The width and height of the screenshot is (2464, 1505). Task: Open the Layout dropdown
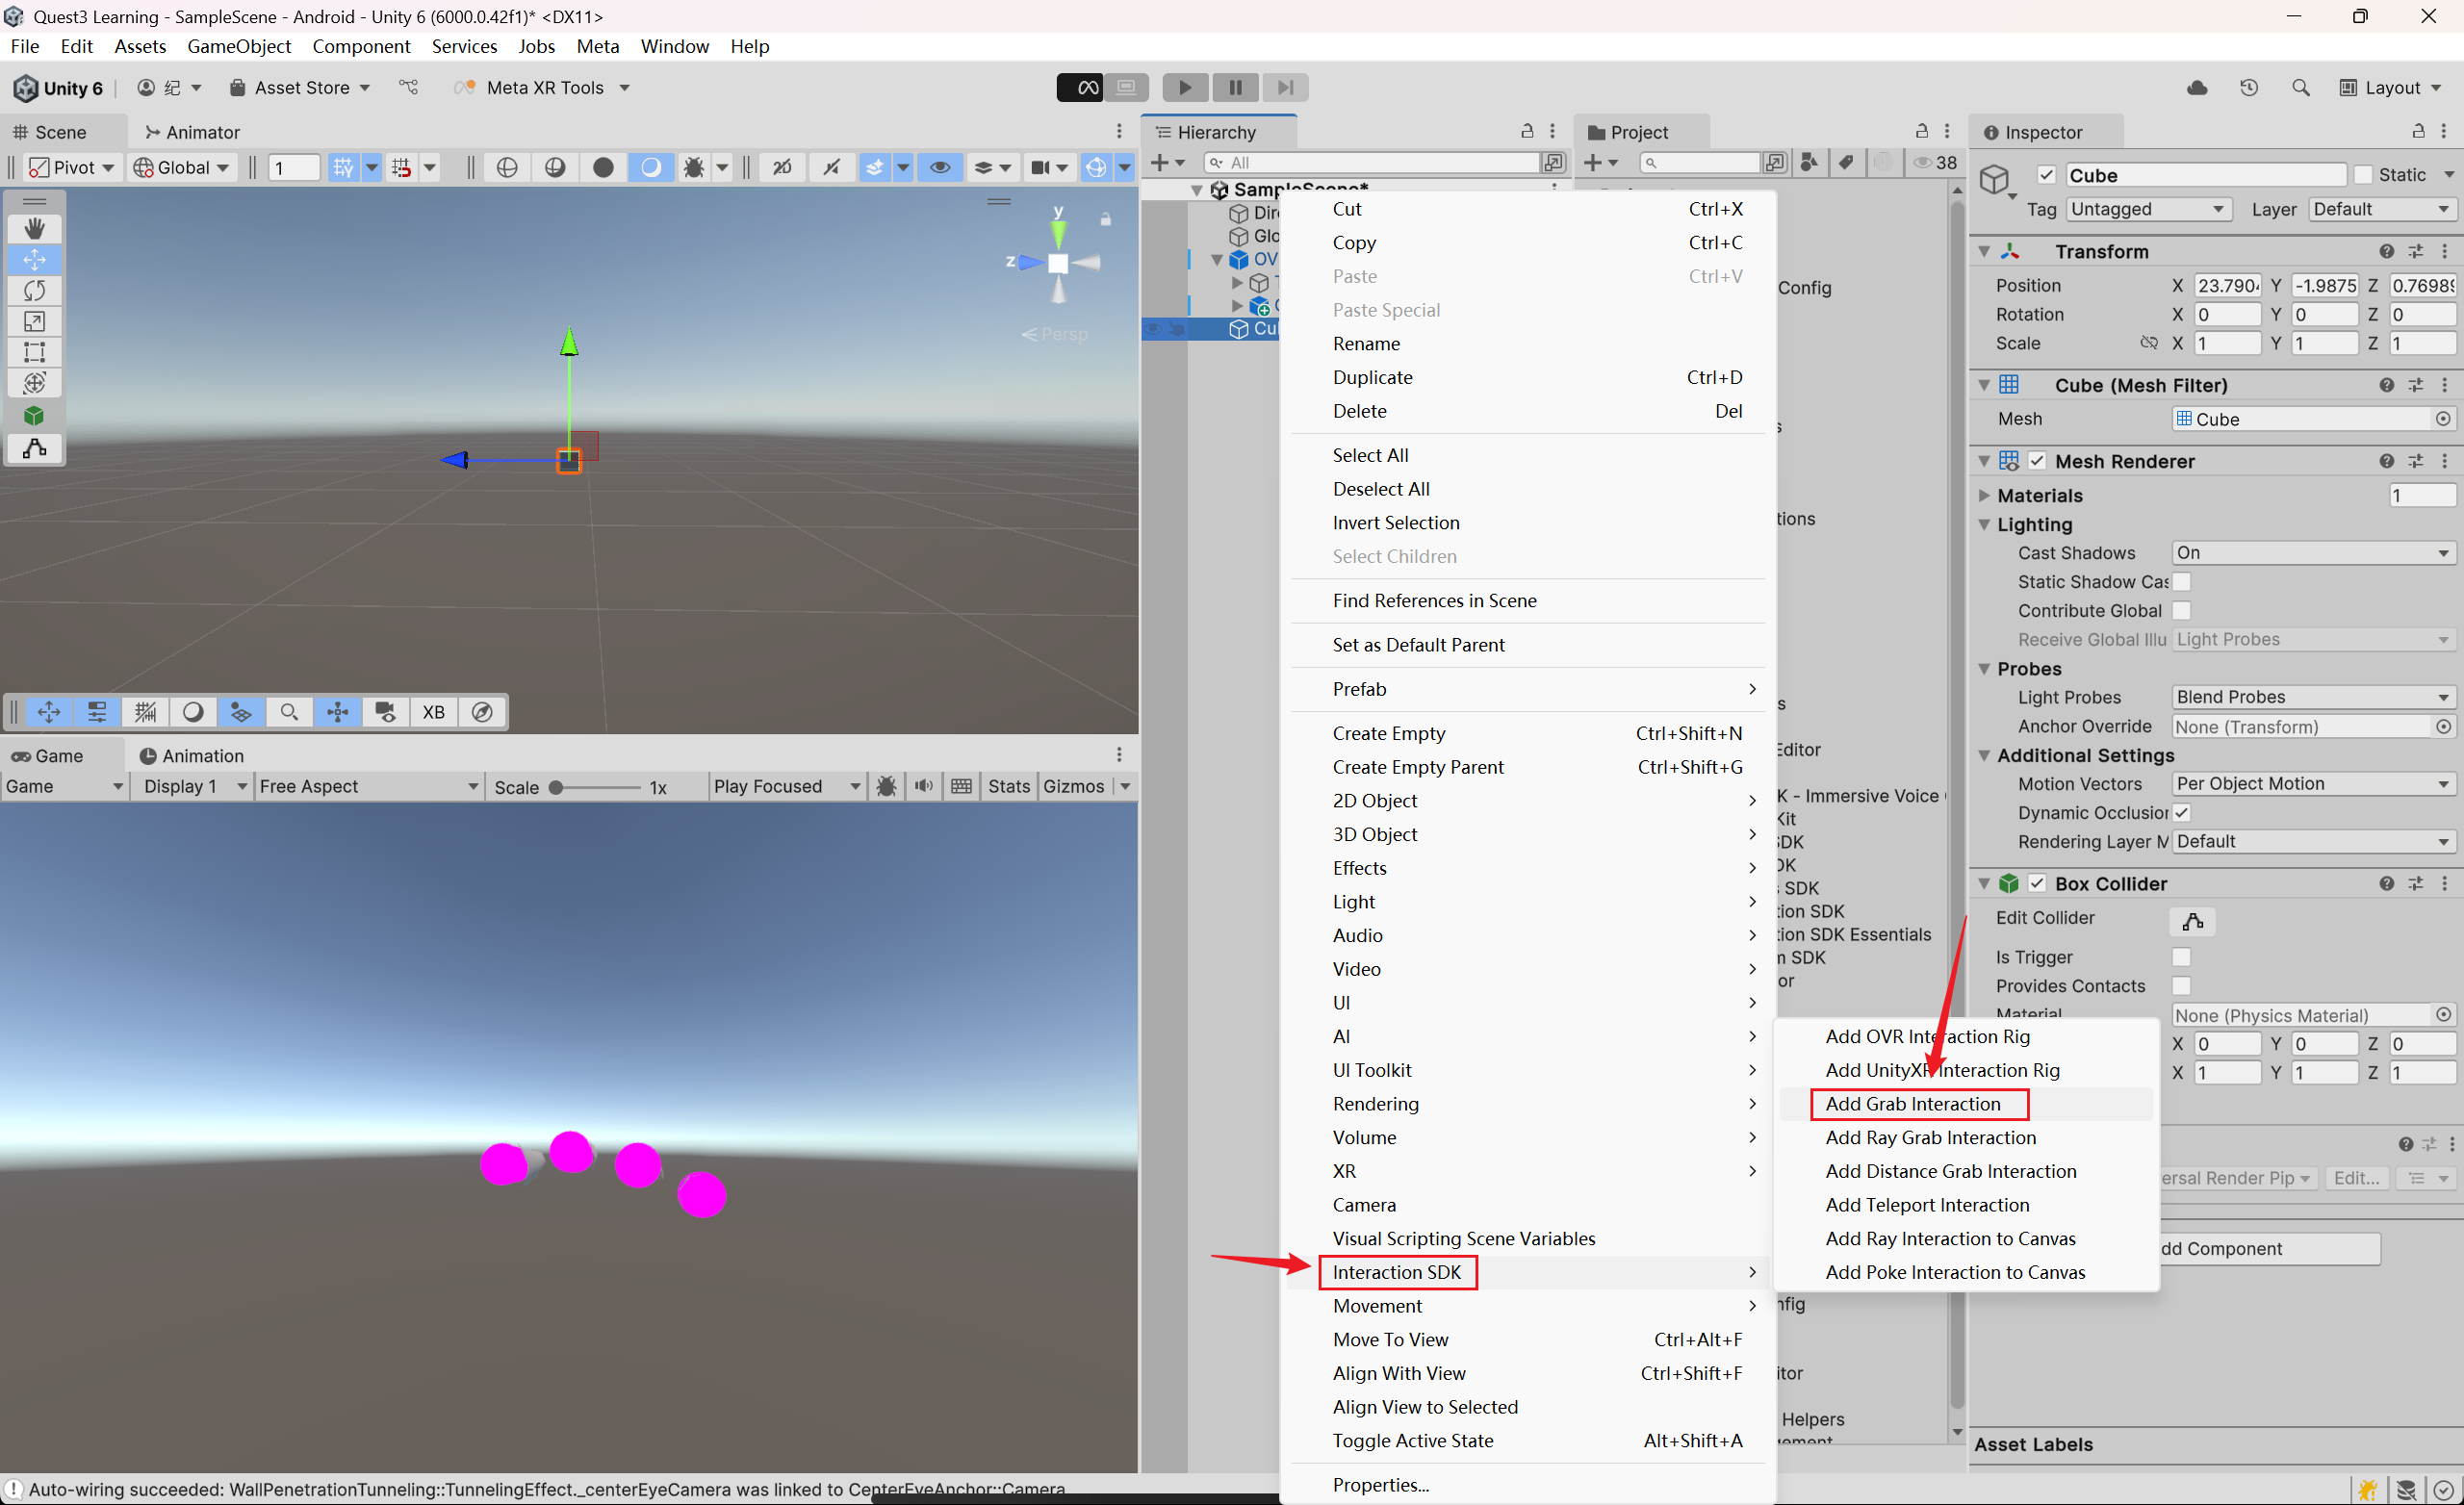click(x=2391, y=88)
